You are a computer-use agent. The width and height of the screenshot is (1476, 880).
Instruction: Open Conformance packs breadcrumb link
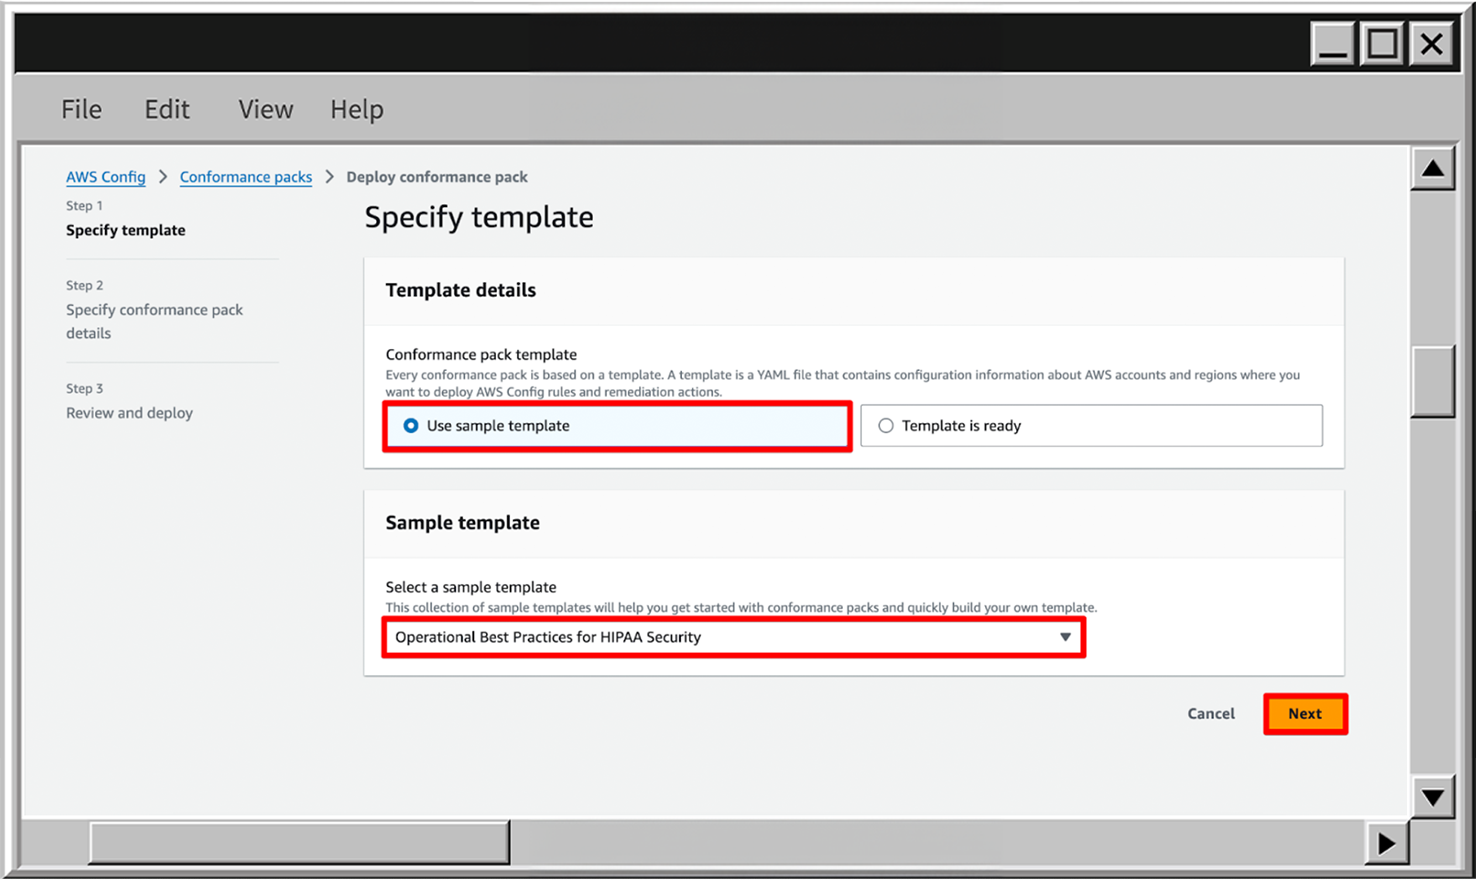(x=246, y=177)
